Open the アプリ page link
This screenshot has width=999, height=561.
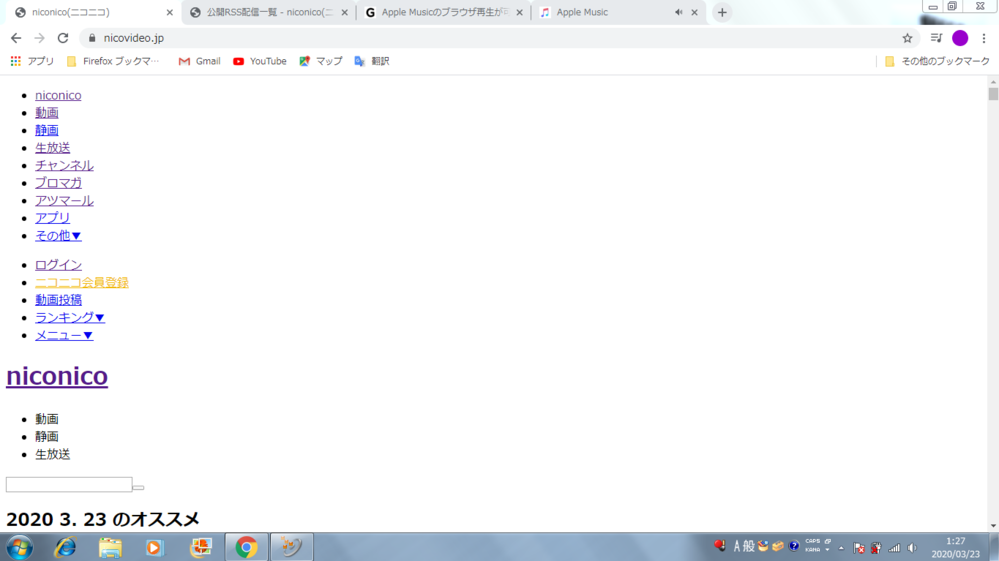coord(52,218)
